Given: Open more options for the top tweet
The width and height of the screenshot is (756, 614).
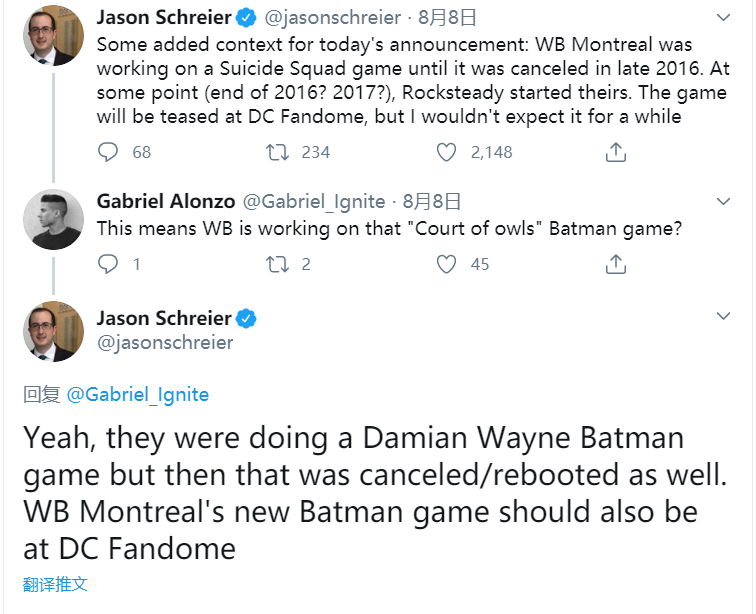Looking at the screenshot, I should (x=724, y=19).
